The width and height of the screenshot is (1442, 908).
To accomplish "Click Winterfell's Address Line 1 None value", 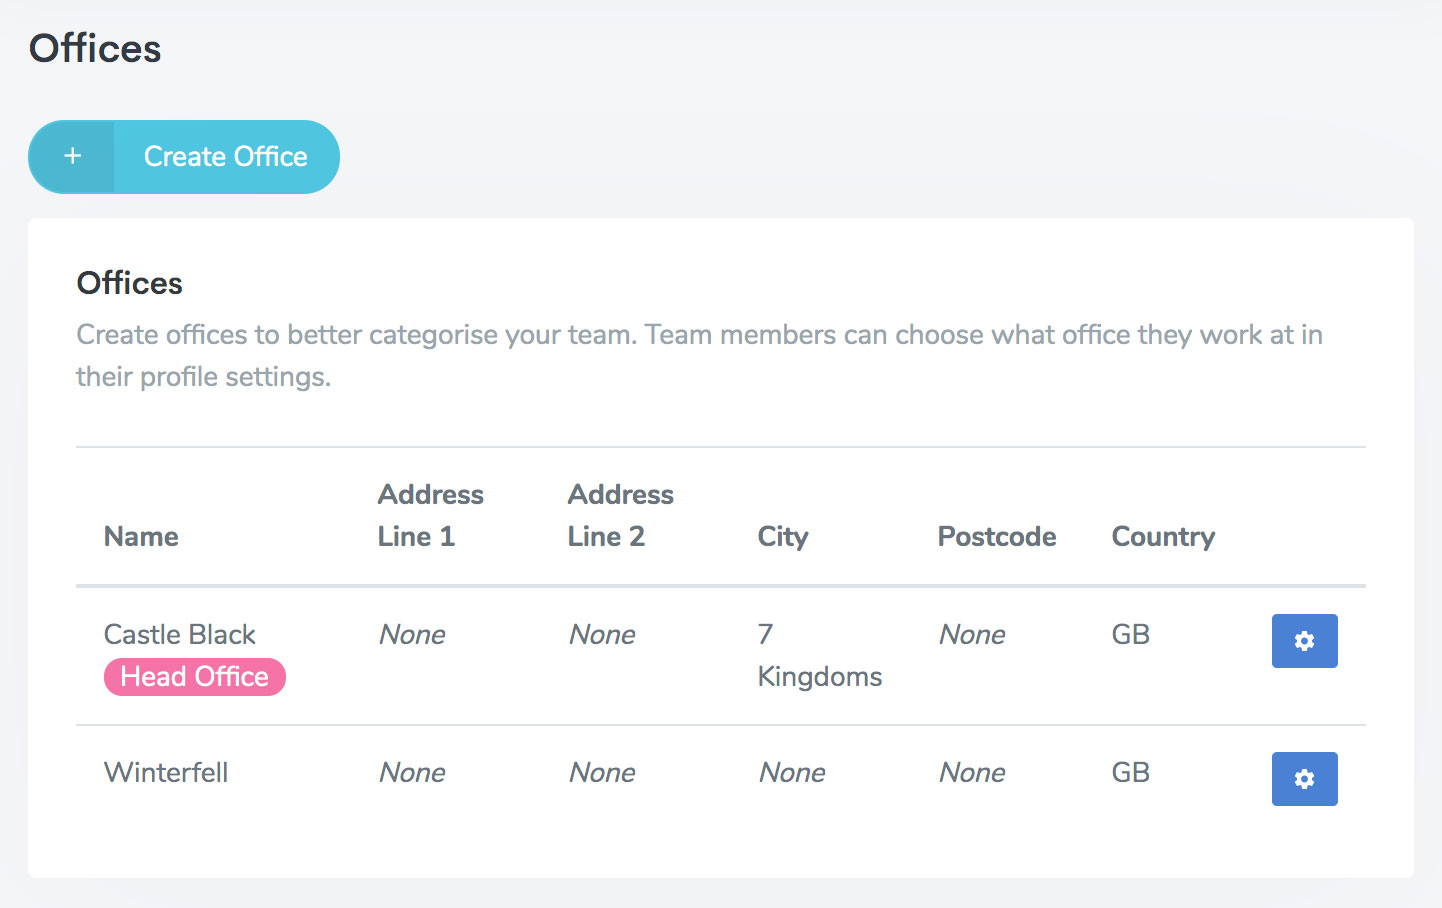I will [412, 773].
